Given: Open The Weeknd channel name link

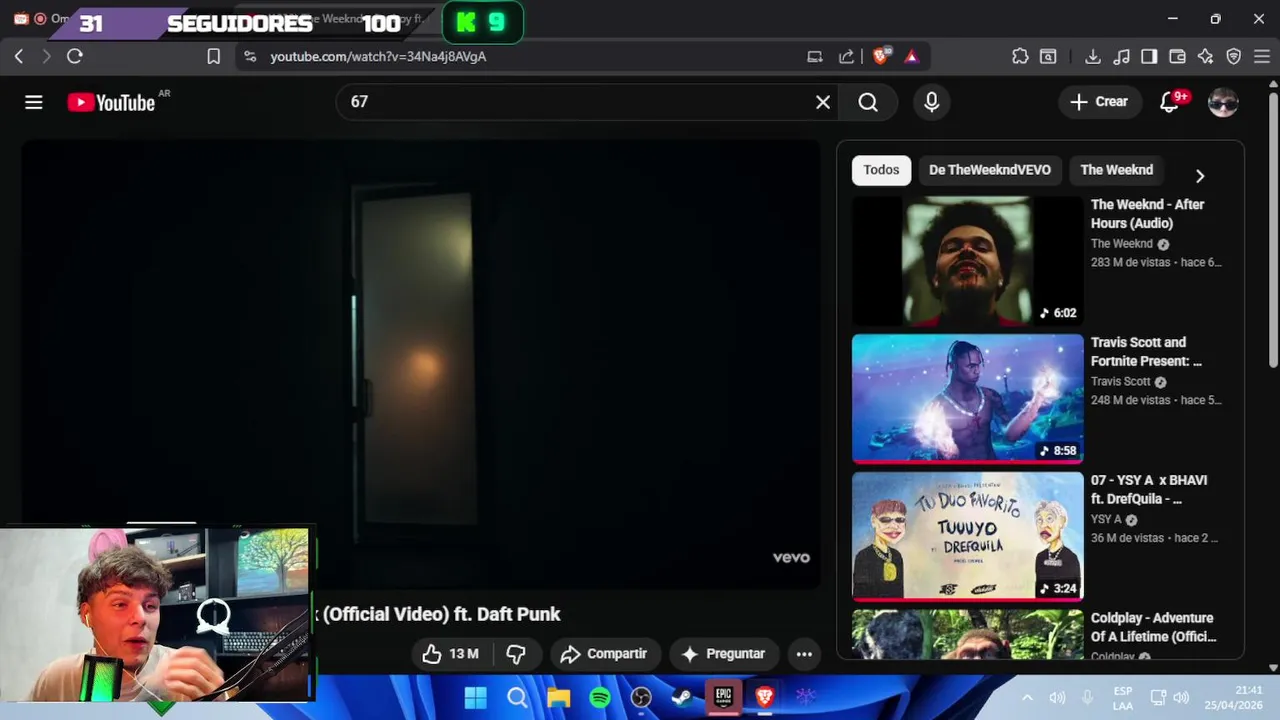Looking at the screenshot, I should coord(1122,244).
